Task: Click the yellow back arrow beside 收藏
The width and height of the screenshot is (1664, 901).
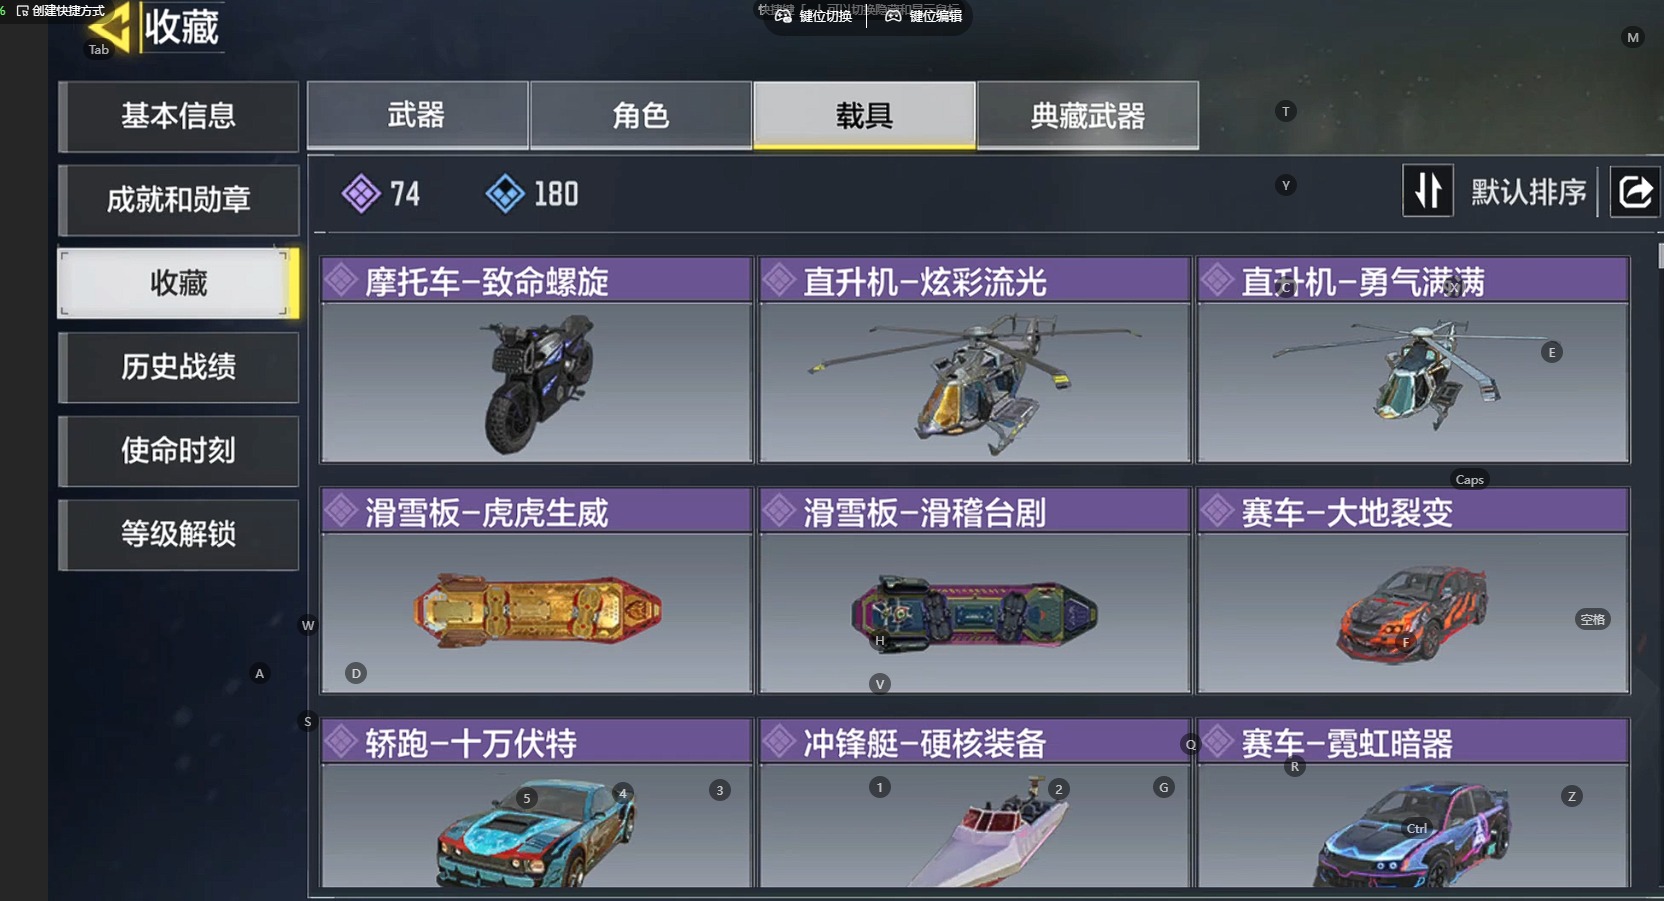Action: click(x=111, y=26)
